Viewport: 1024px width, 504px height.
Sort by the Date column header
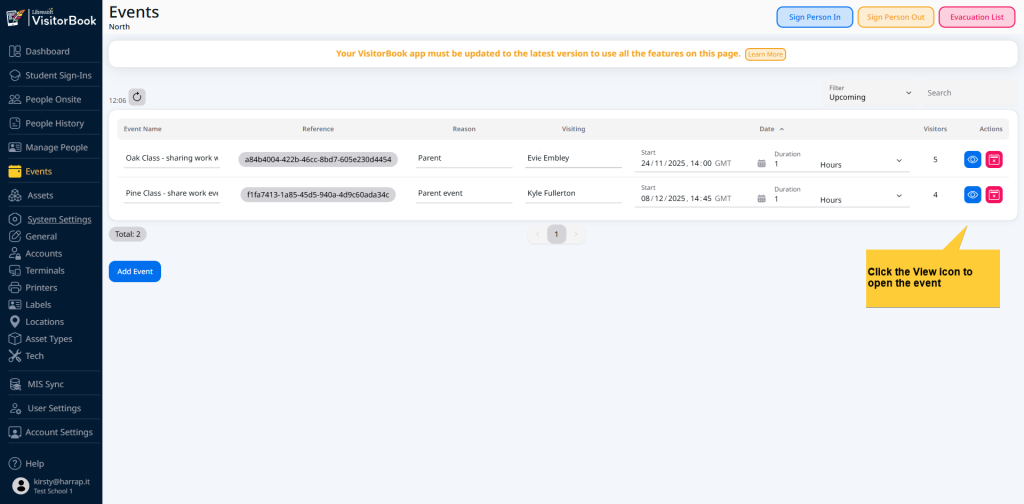coord(770,129)
